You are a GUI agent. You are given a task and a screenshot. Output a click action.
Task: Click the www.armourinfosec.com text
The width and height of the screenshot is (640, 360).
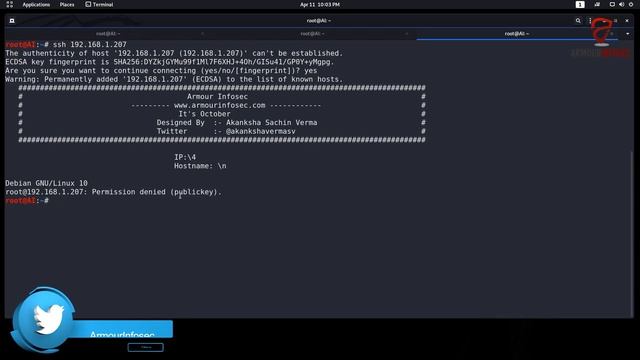click(220, 105)
